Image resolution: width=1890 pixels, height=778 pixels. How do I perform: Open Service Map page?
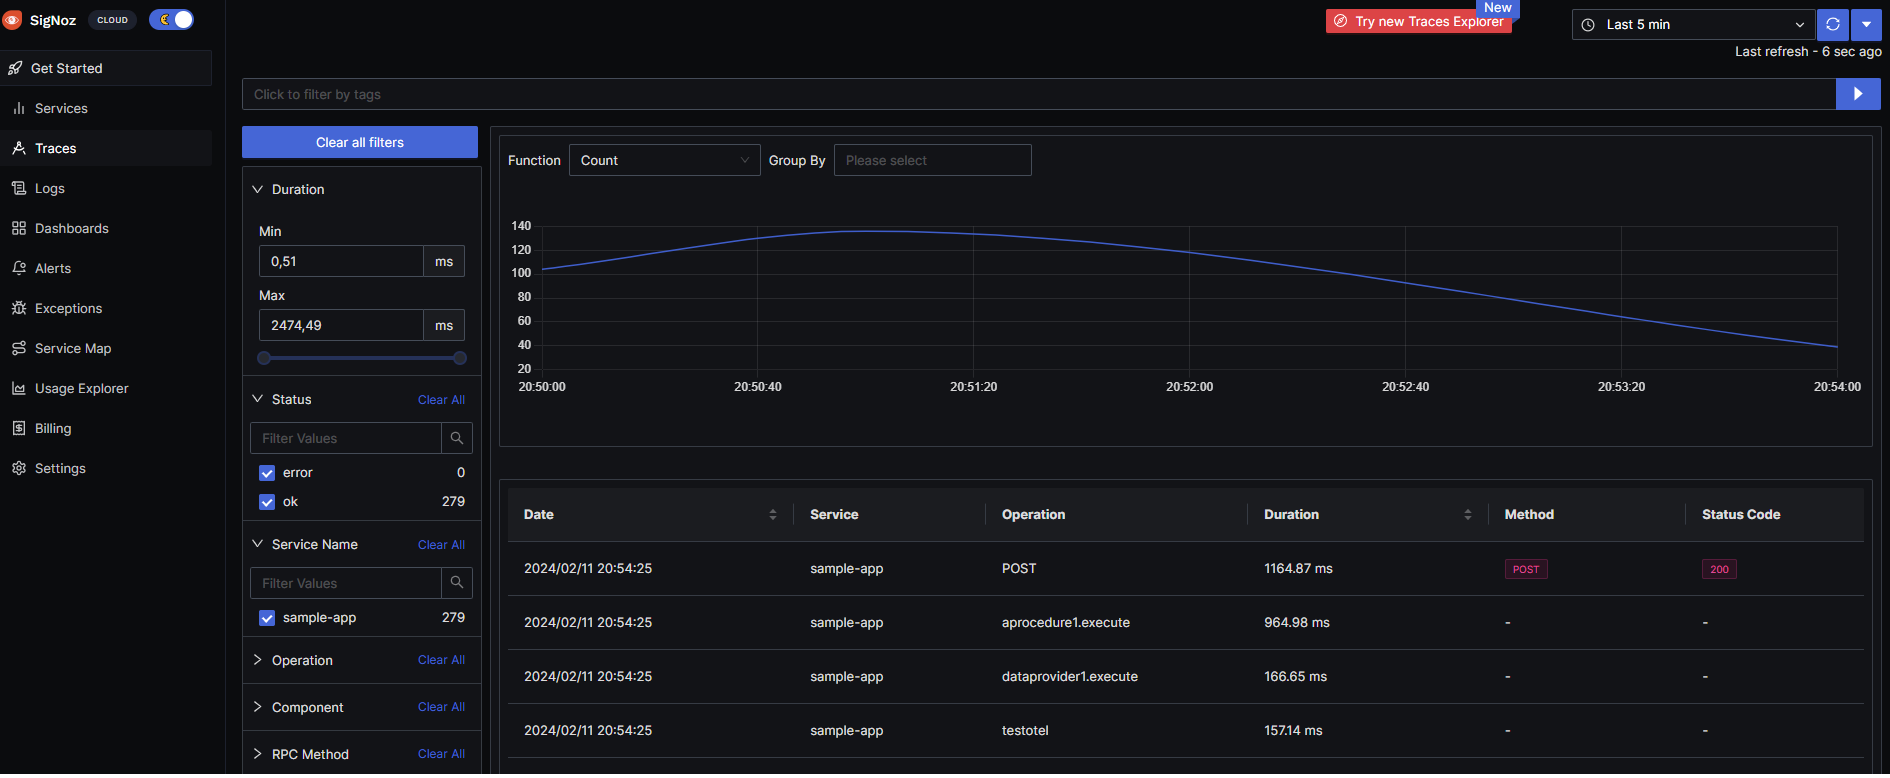click(106, 348)
